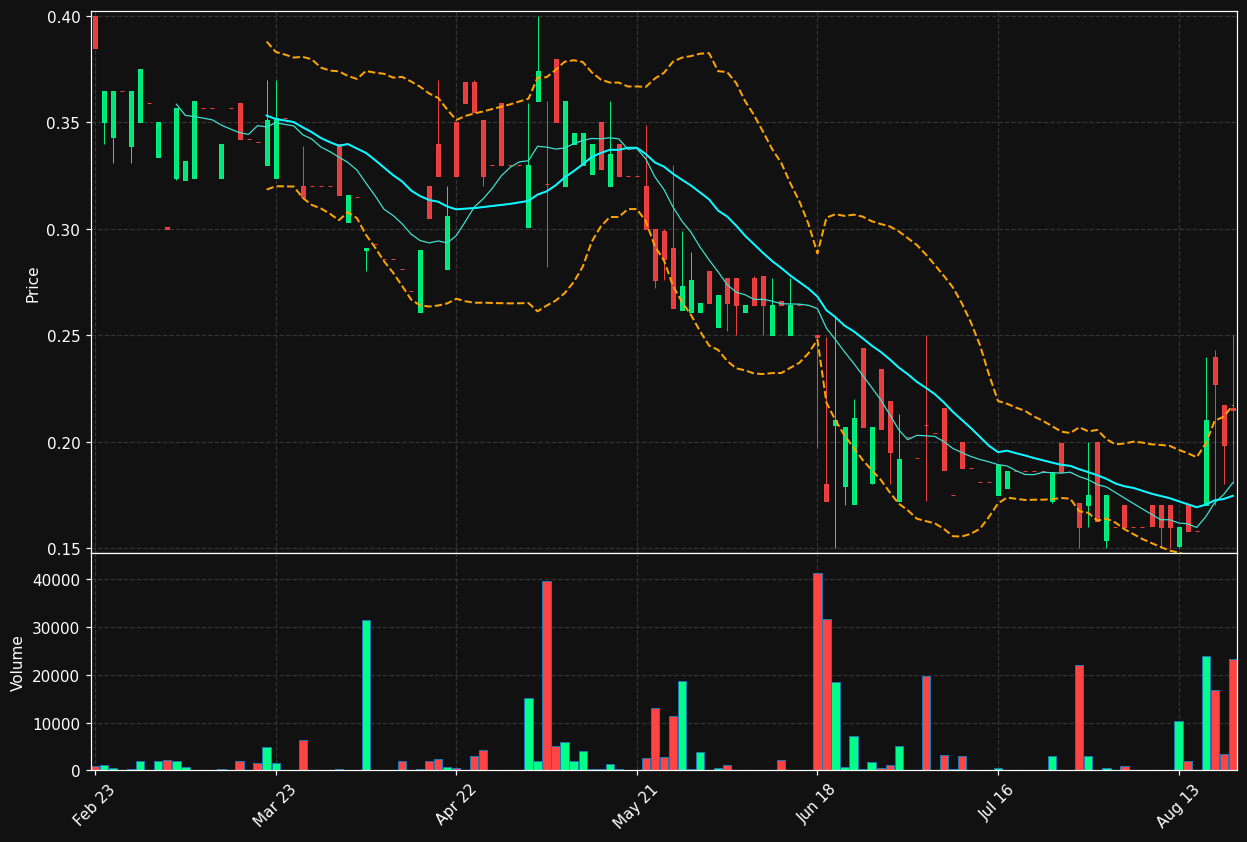Click the 0.20 price tick label

click(x=64, y=443)
